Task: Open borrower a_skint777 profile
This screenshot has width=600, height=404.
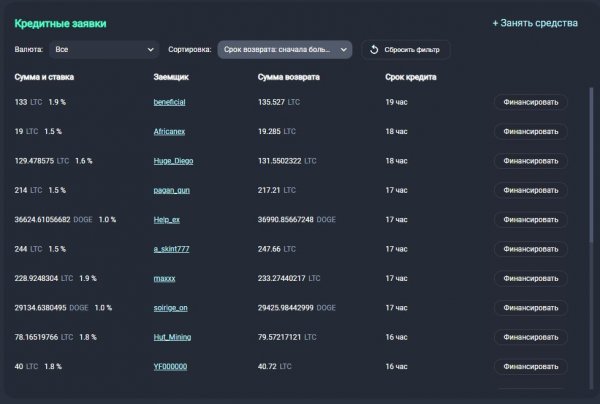Action: tap(170, 249)
